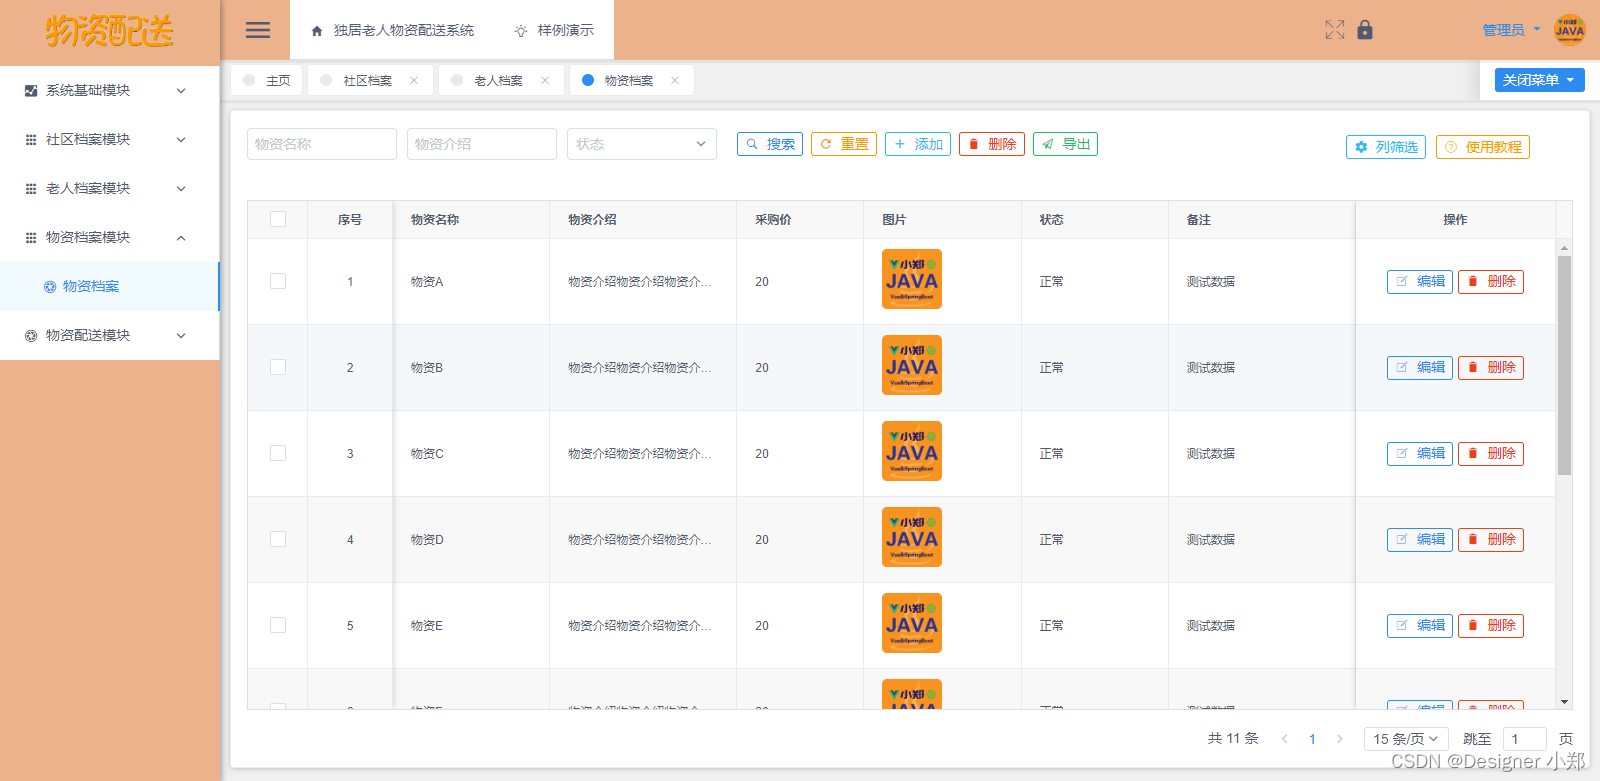Image resolution: width=1600 pixels, height=781 pixels.
Task: Click the fullscreen expand icon
Action: coord(1335,30)
